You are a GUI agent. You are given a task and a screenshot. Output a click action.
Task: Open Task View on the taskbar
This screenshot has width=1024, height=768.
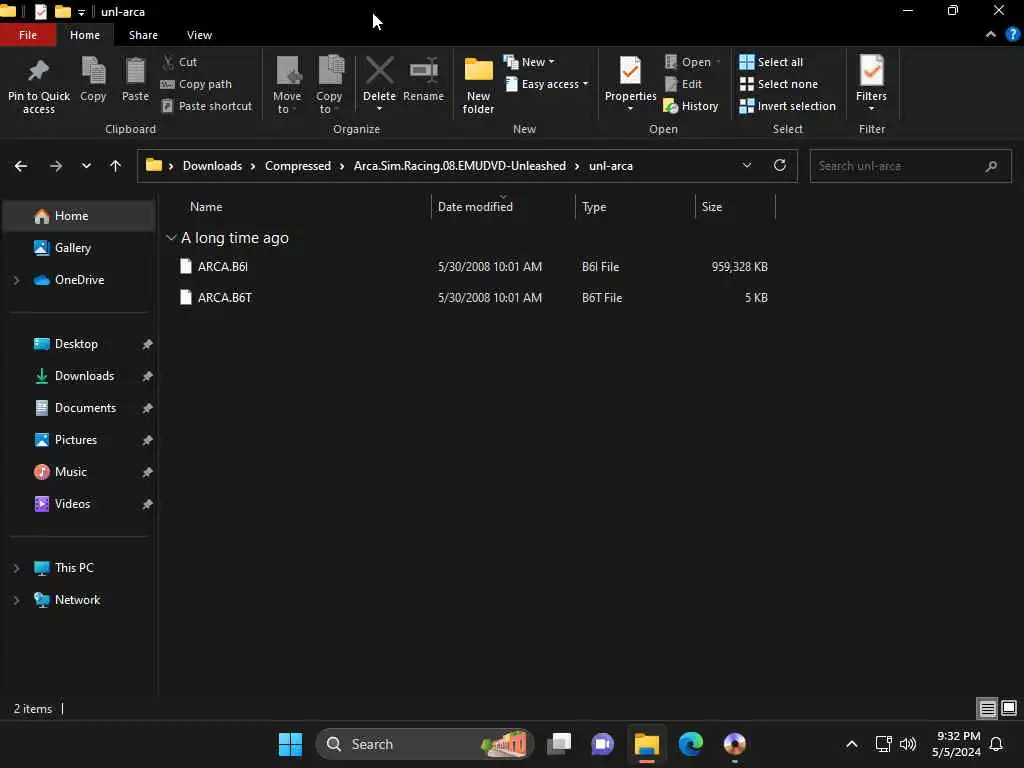click(x=559, y=744)
